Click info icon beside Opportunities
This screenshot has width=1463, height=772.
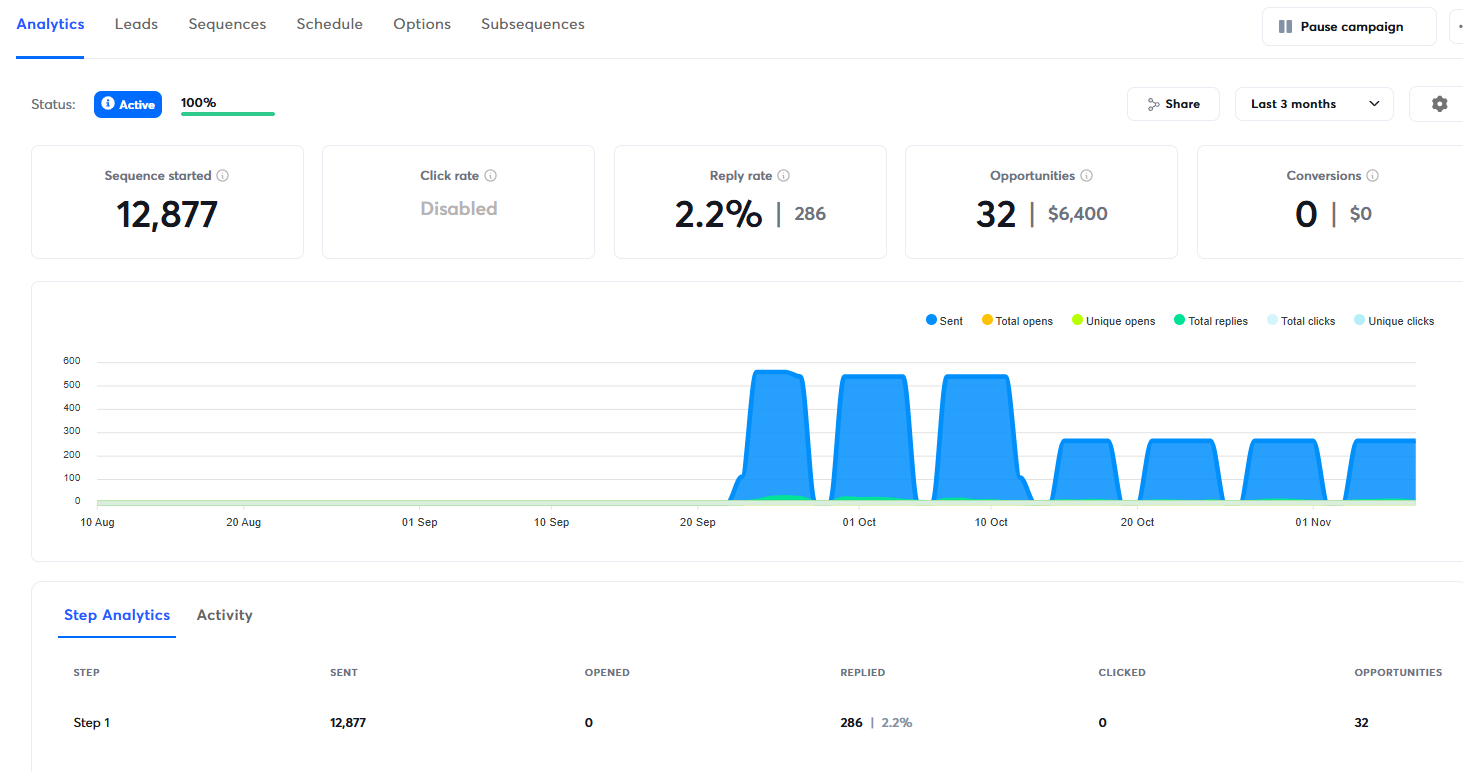pyautogui.click(x=1087, y=176)
